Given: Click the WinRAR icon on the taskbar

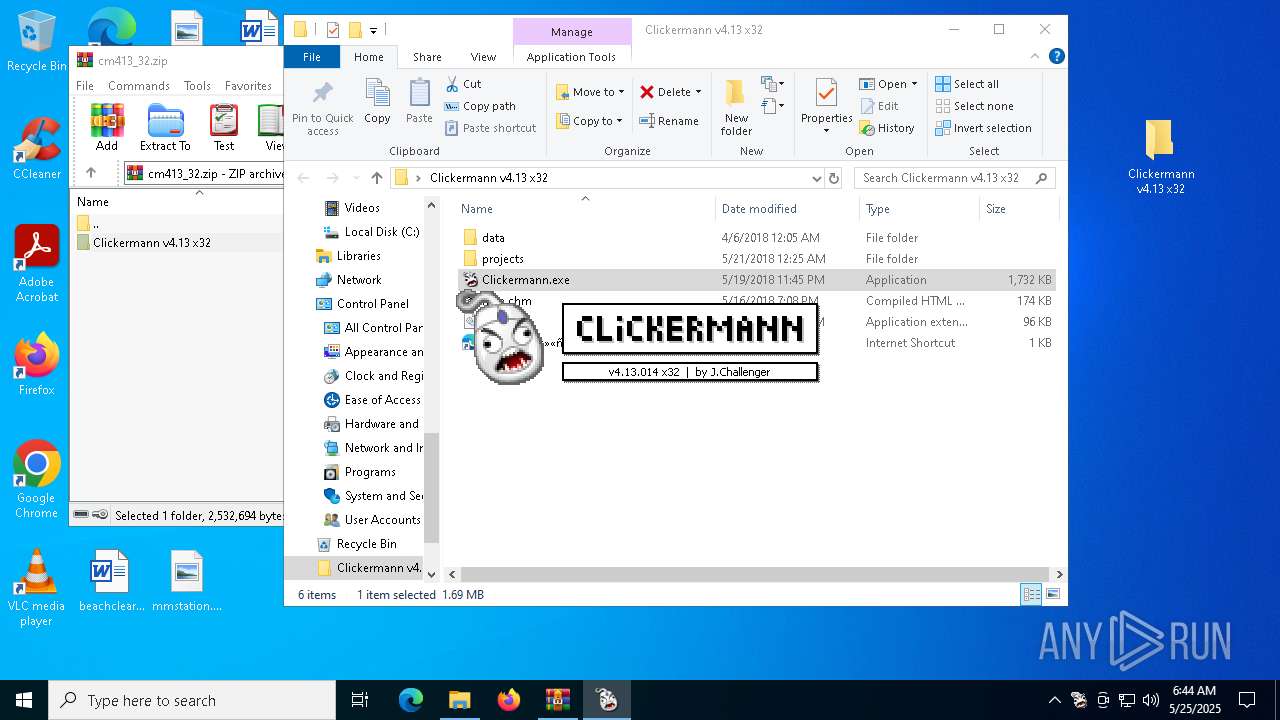Looking at the screenshot, I should point(558,700).
